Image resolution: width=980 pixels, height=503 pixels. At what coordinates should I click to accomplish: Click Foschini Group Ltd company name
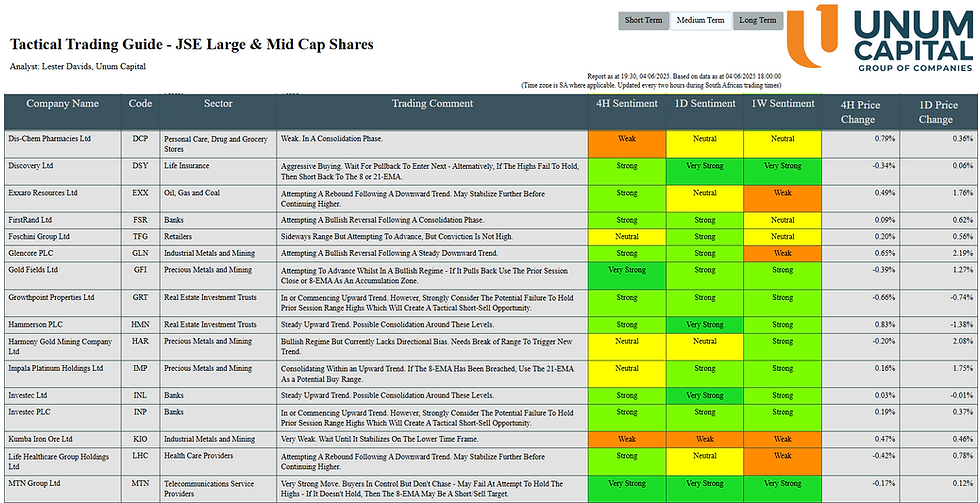coord(39,237)
